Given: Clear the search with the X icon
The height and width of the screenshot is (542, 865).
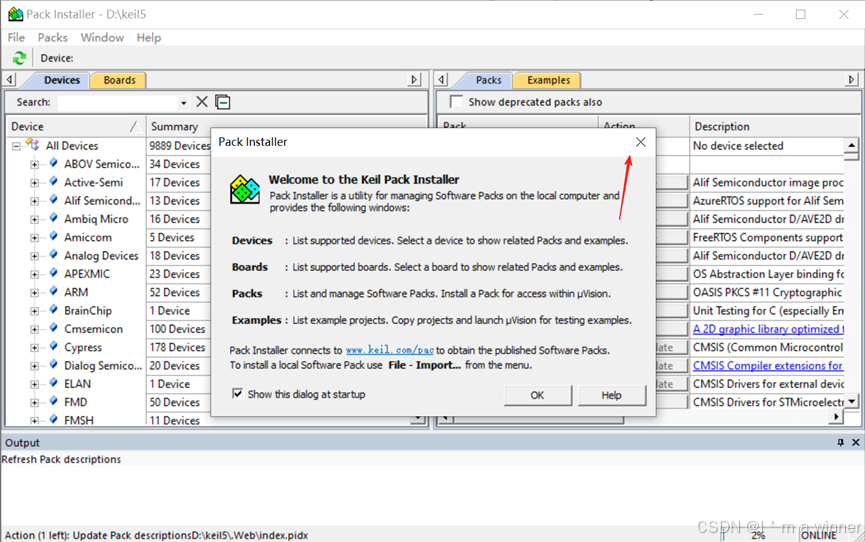Looking at the screenshot, I should point(202,102).
